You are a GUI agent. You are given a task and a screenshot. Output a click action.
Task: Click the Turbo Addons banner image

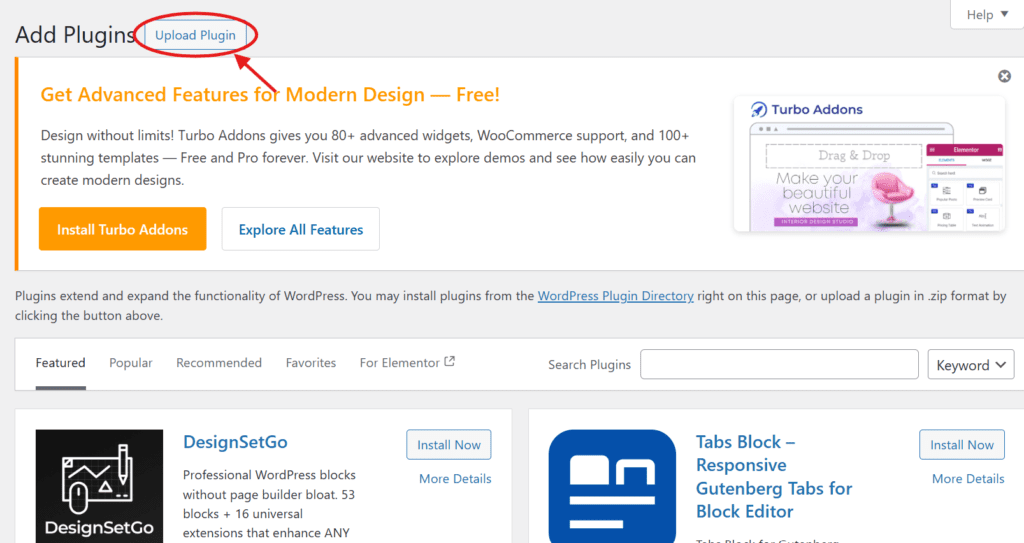869,164
